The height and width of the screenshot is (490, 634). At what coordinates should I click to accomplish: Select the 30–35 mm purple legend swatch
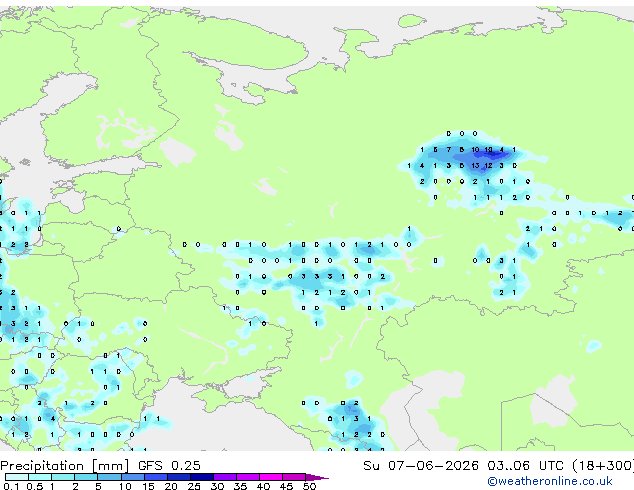click(x=225, y=477)
